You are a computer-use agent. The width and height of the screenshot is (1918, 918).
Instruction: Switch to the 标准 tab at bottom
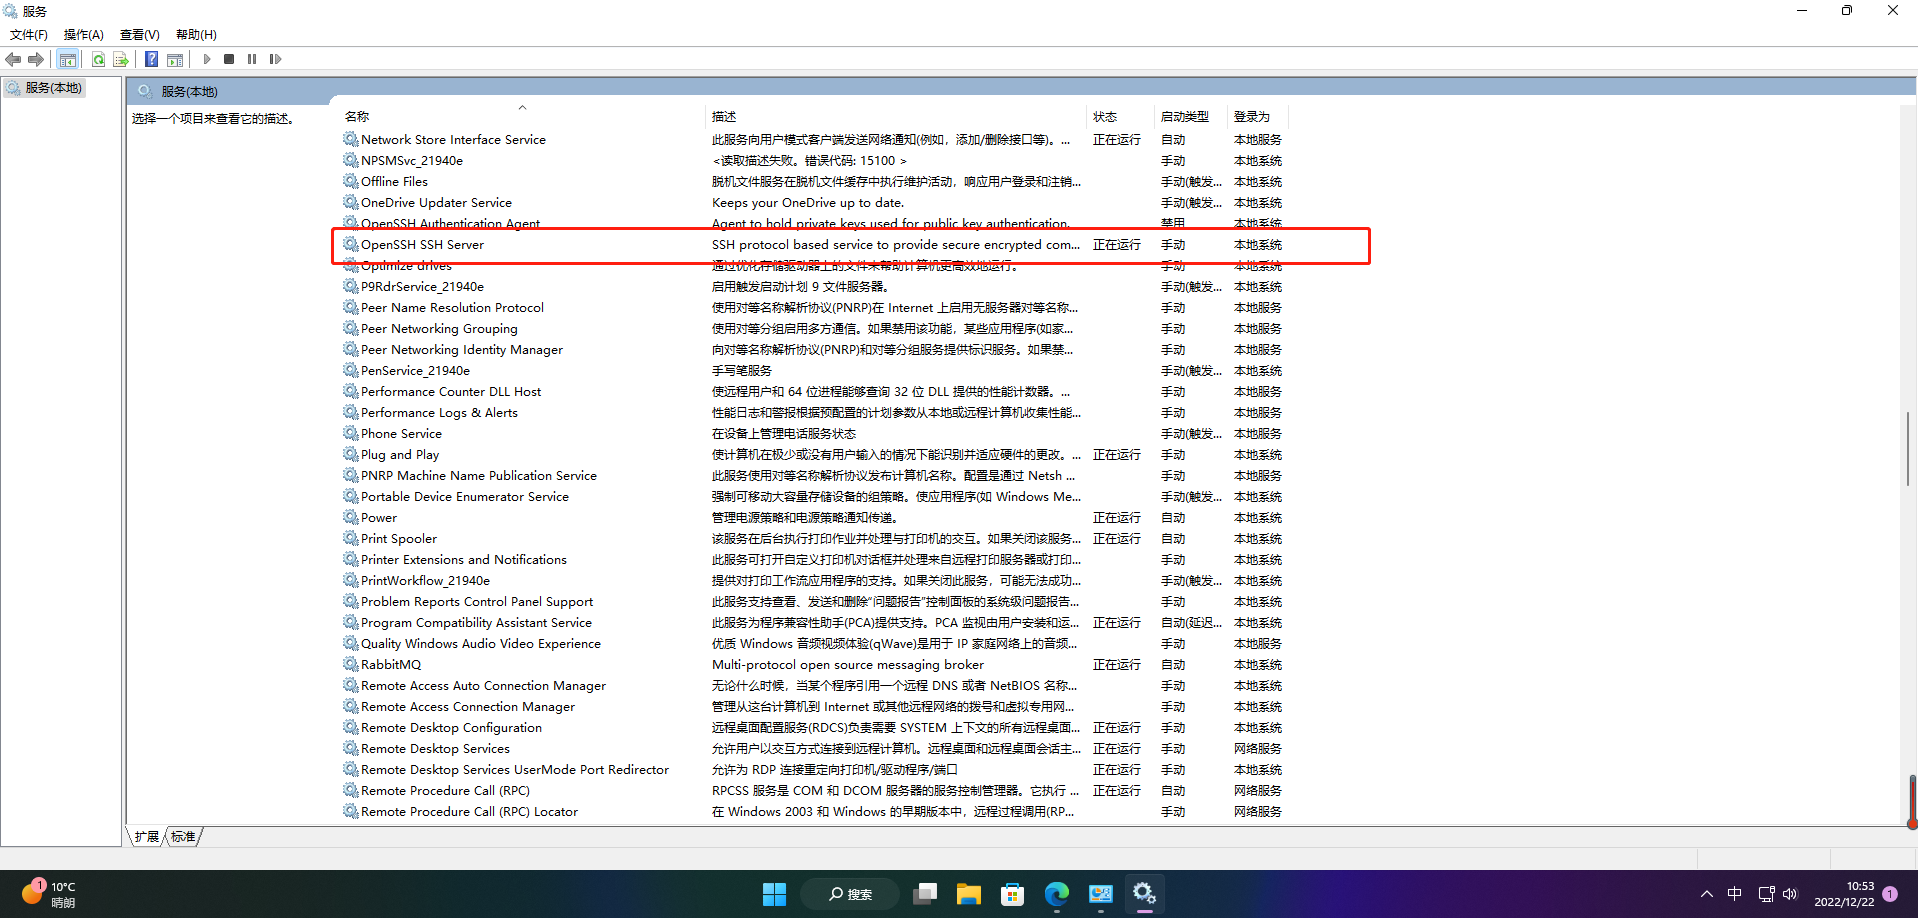[183, 836]
